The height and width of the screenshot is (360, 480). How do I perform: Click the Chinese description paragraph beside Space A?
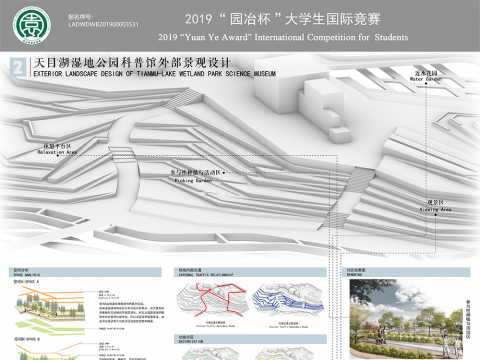131,312
